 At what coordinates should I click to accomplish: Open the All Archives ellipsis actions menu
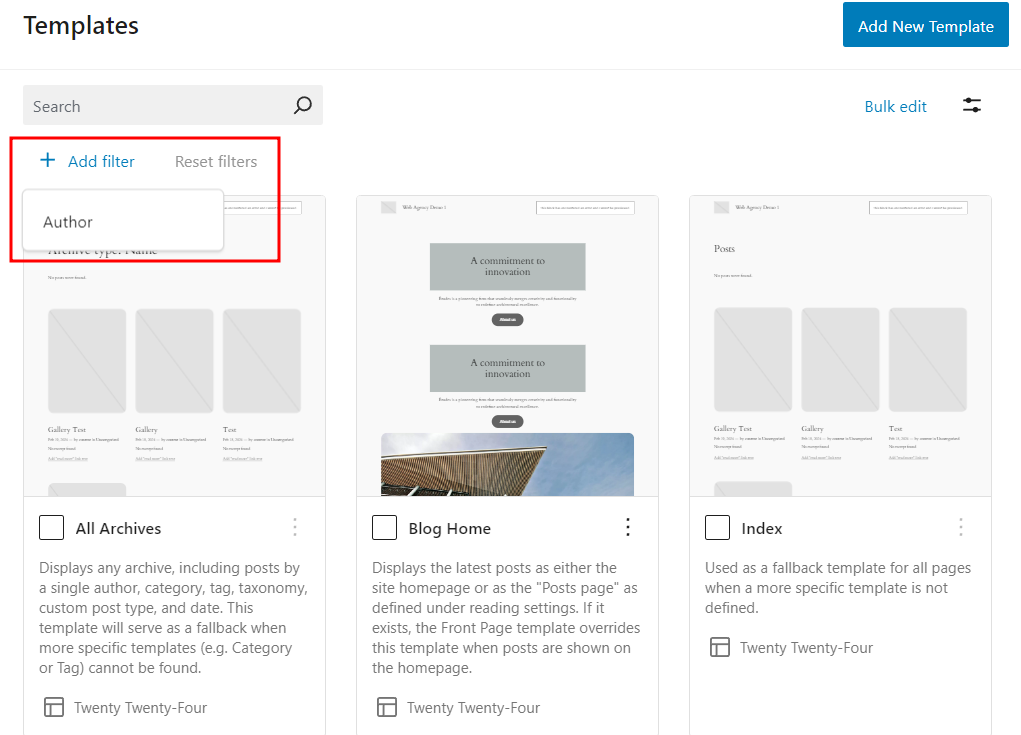[295, 528]
